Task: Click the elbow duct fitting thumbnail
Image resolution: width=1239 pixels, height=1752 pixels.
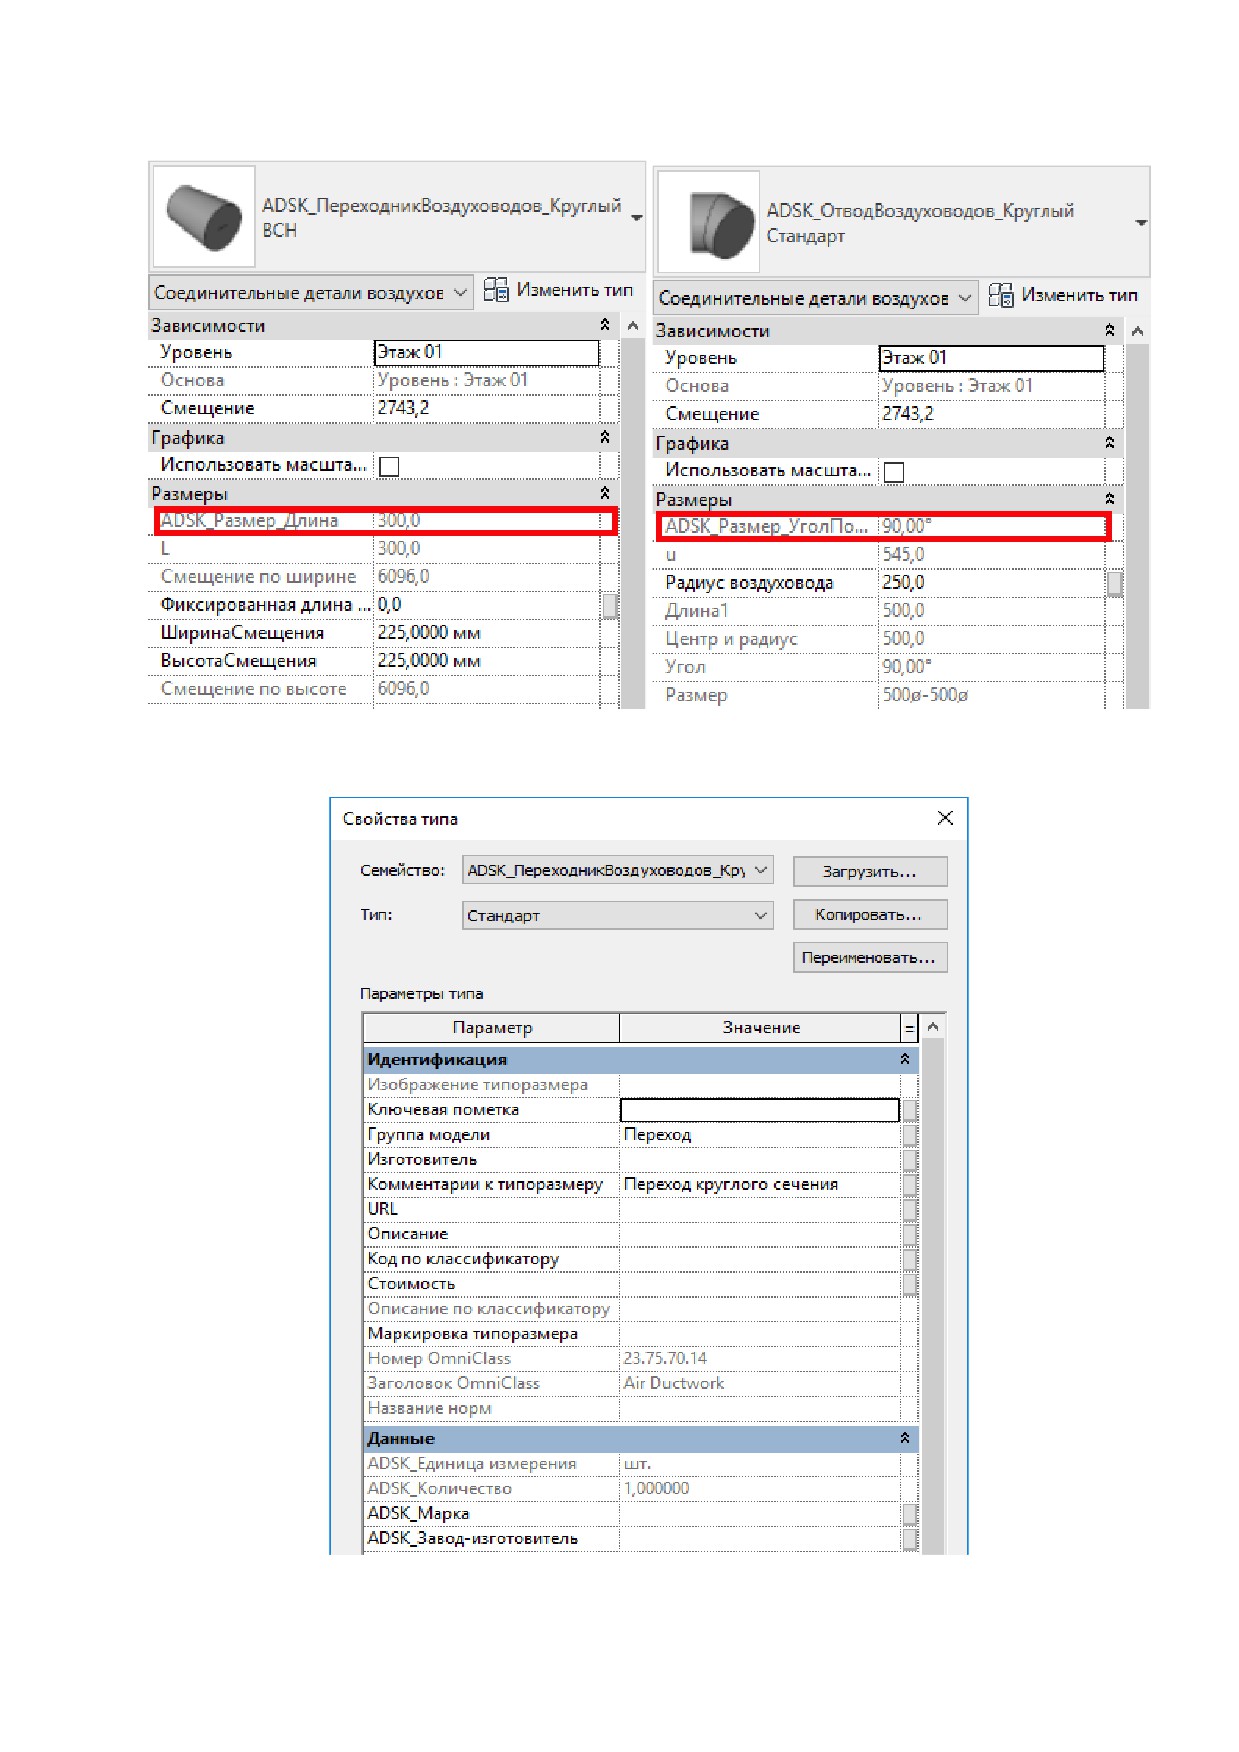Action: click(x=709, y=222)
